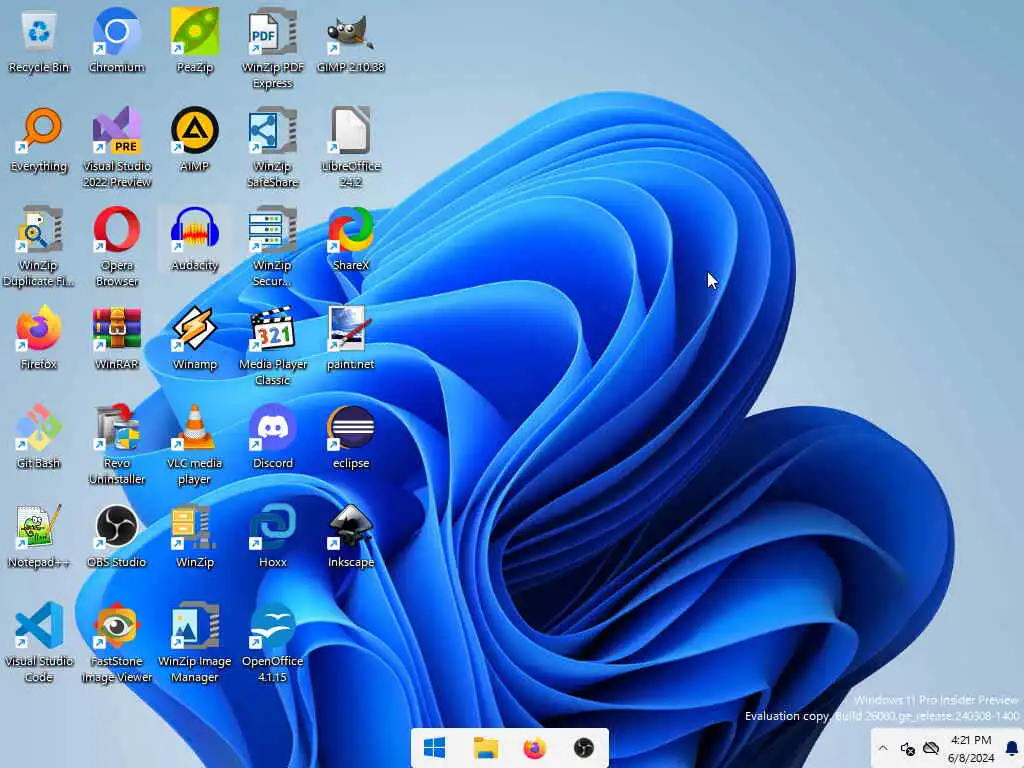Select the eclipse desktop shortcut
The image size is (1024, 768).
pos(351,437)
